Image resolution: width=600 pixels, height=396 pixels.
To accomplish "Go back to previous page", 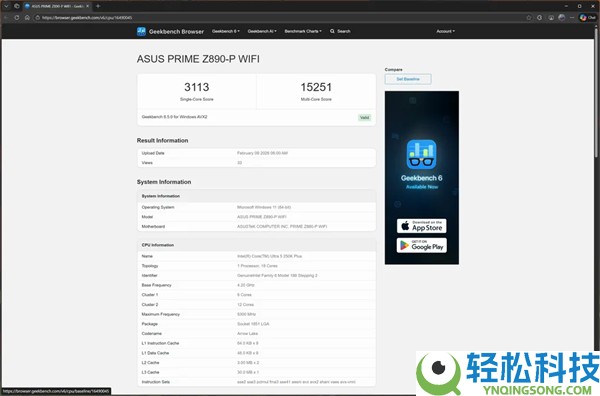I will pyautogui.click(x=6, y=18).
